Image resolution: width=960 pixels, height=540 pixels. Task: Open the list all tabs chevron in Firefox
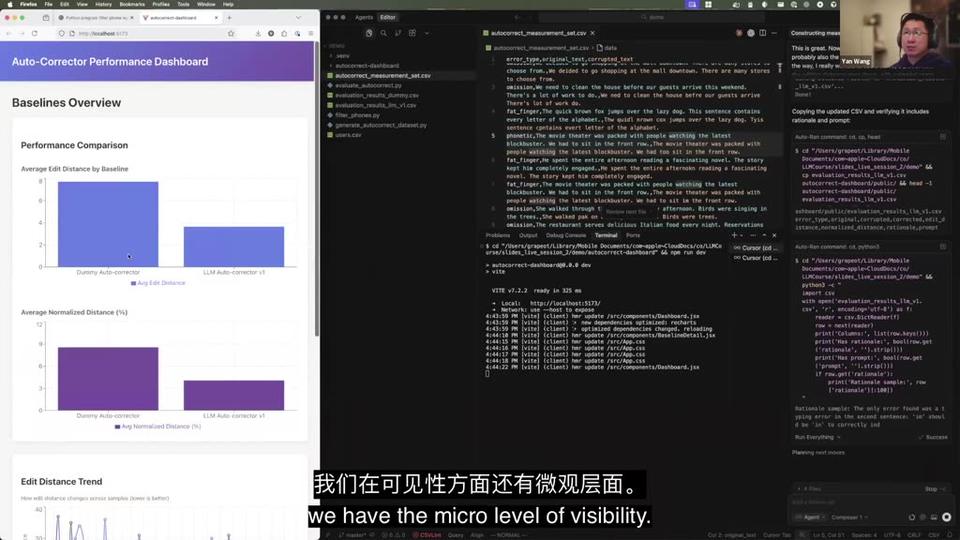click(x=298, y=18)
